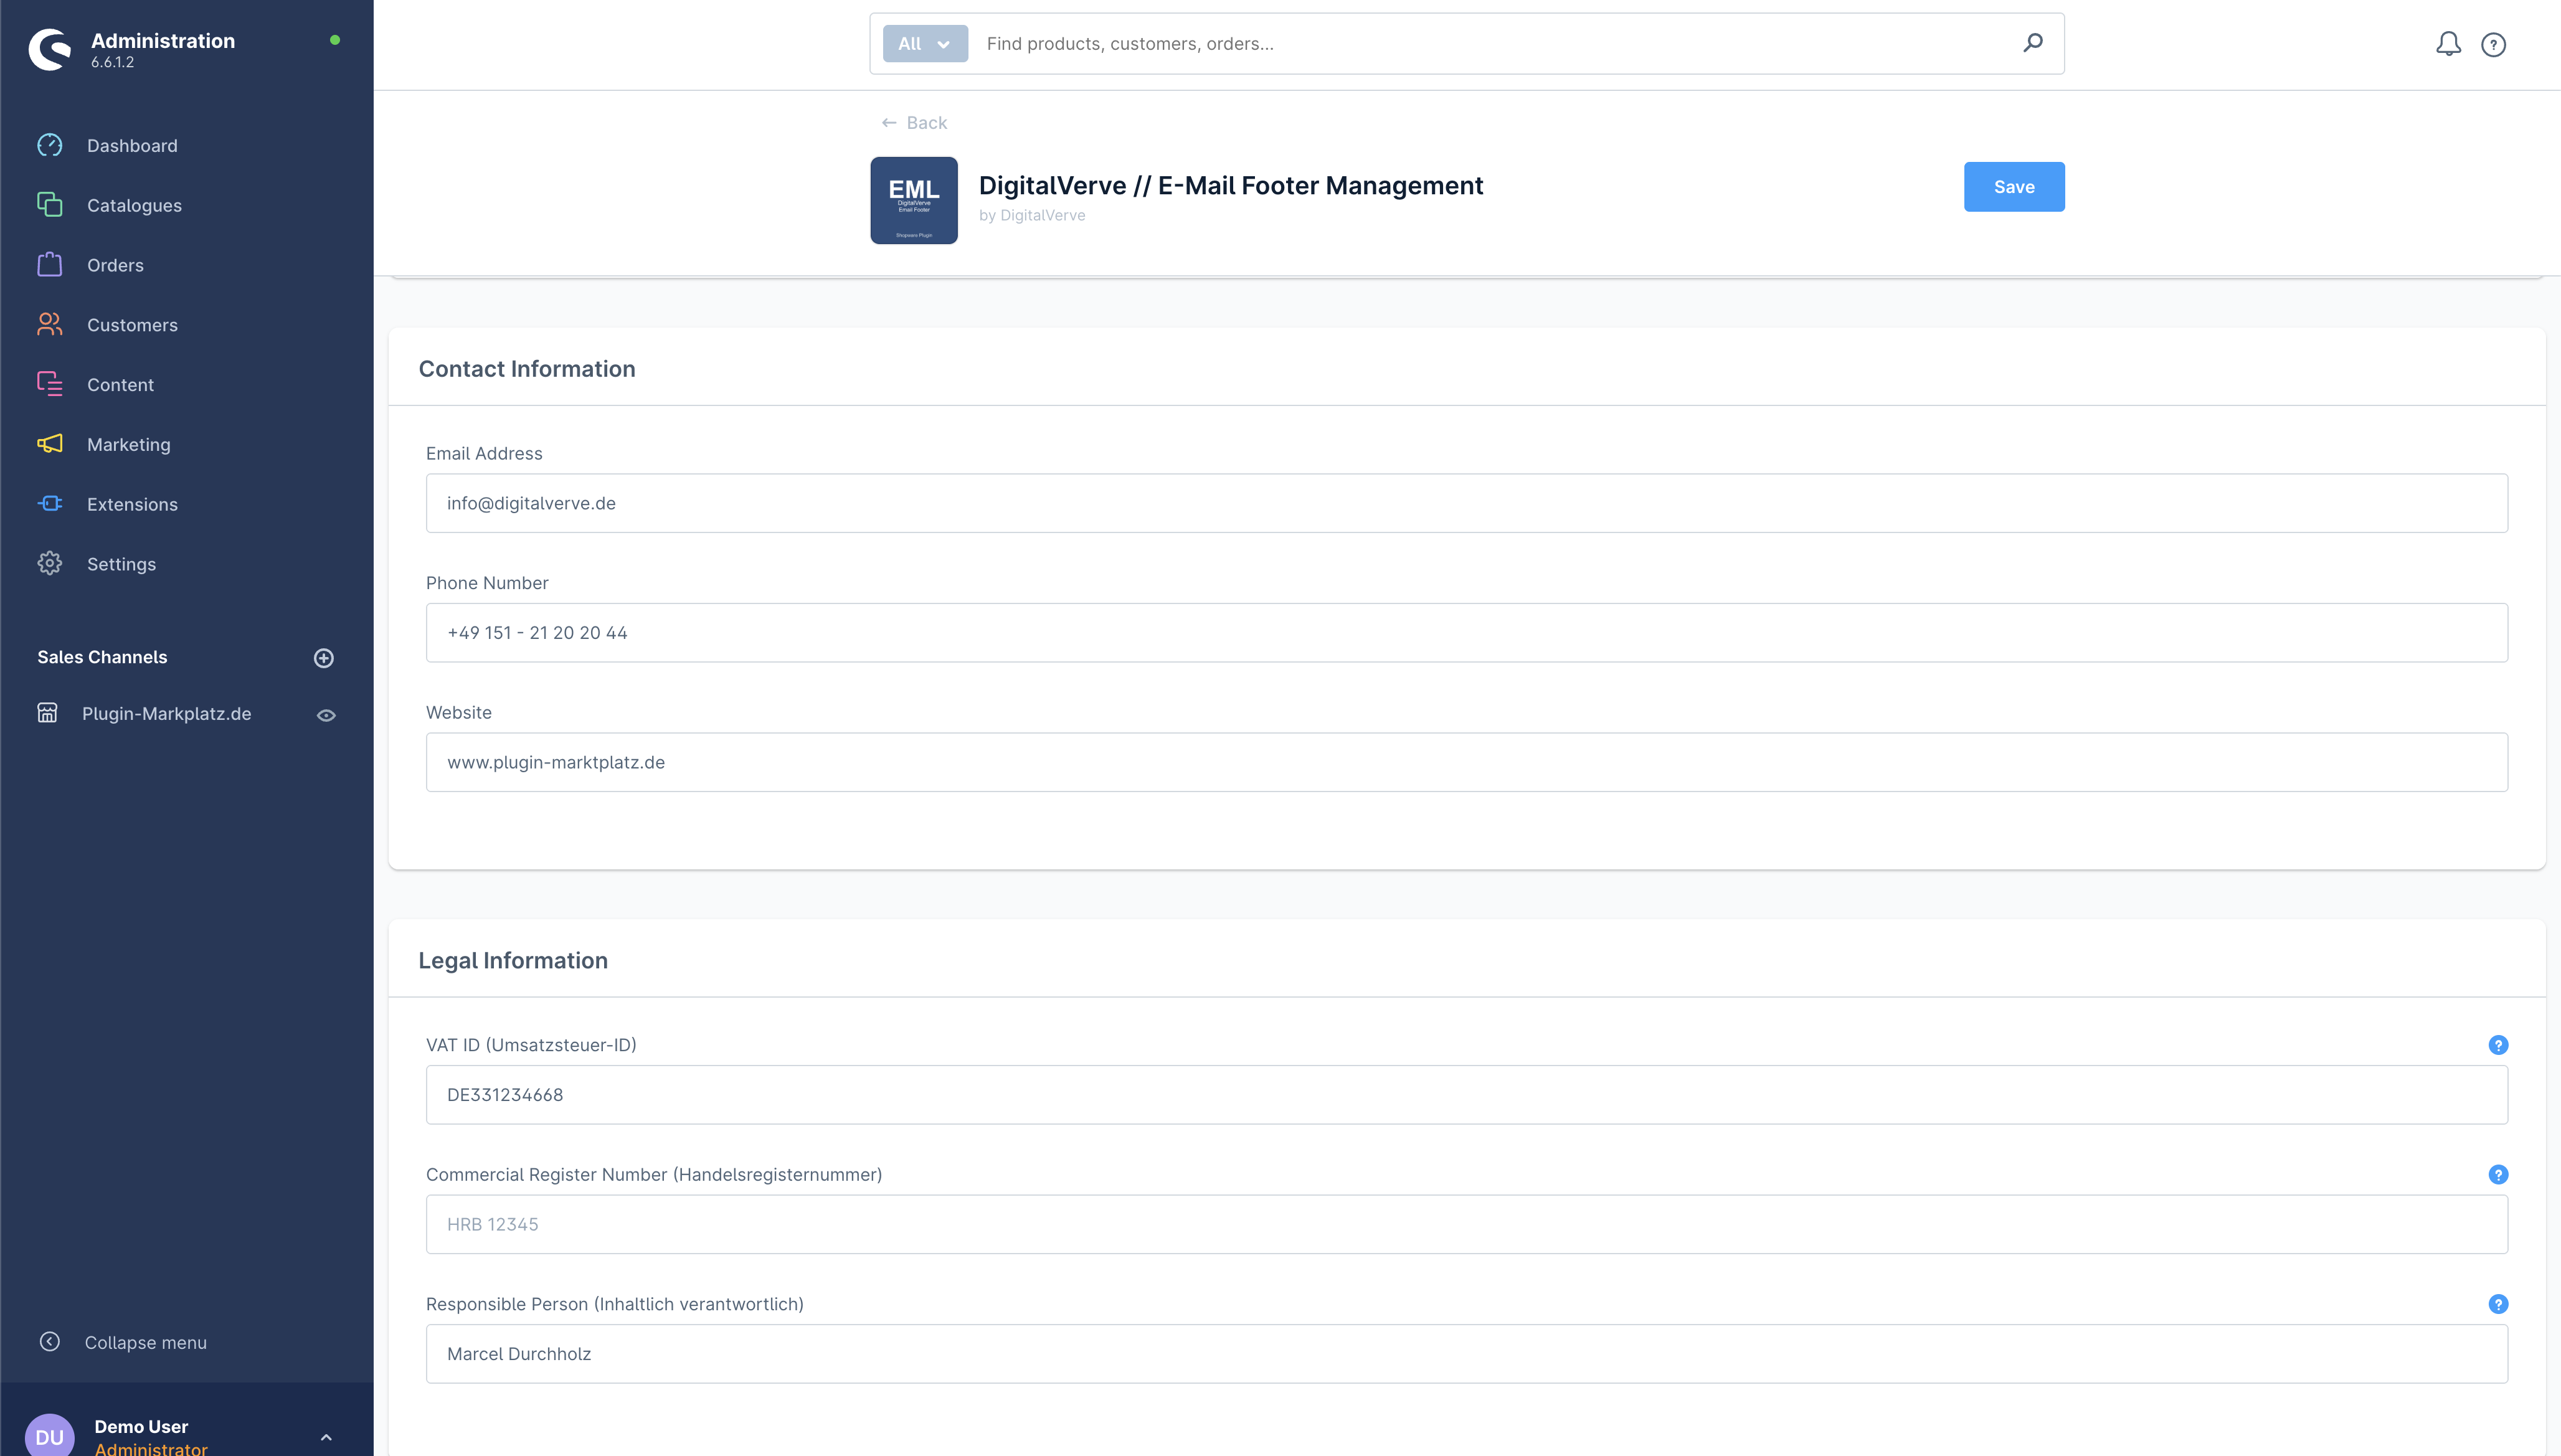
Task: Select Plugin-Markplatz.de sales channel
Action: click(166, 713)
